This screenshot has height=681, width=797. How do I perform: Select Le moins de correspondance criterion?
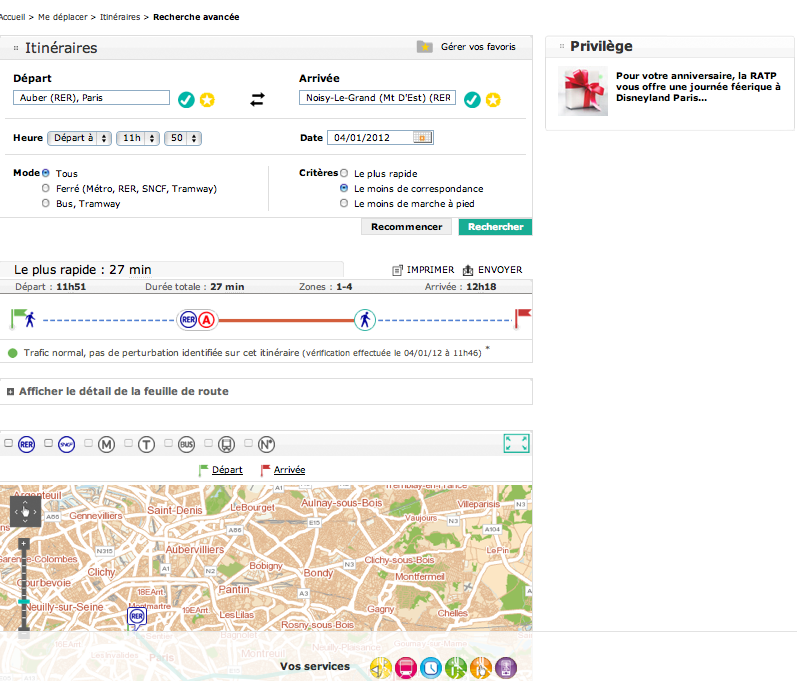click(x=344, y=188)
